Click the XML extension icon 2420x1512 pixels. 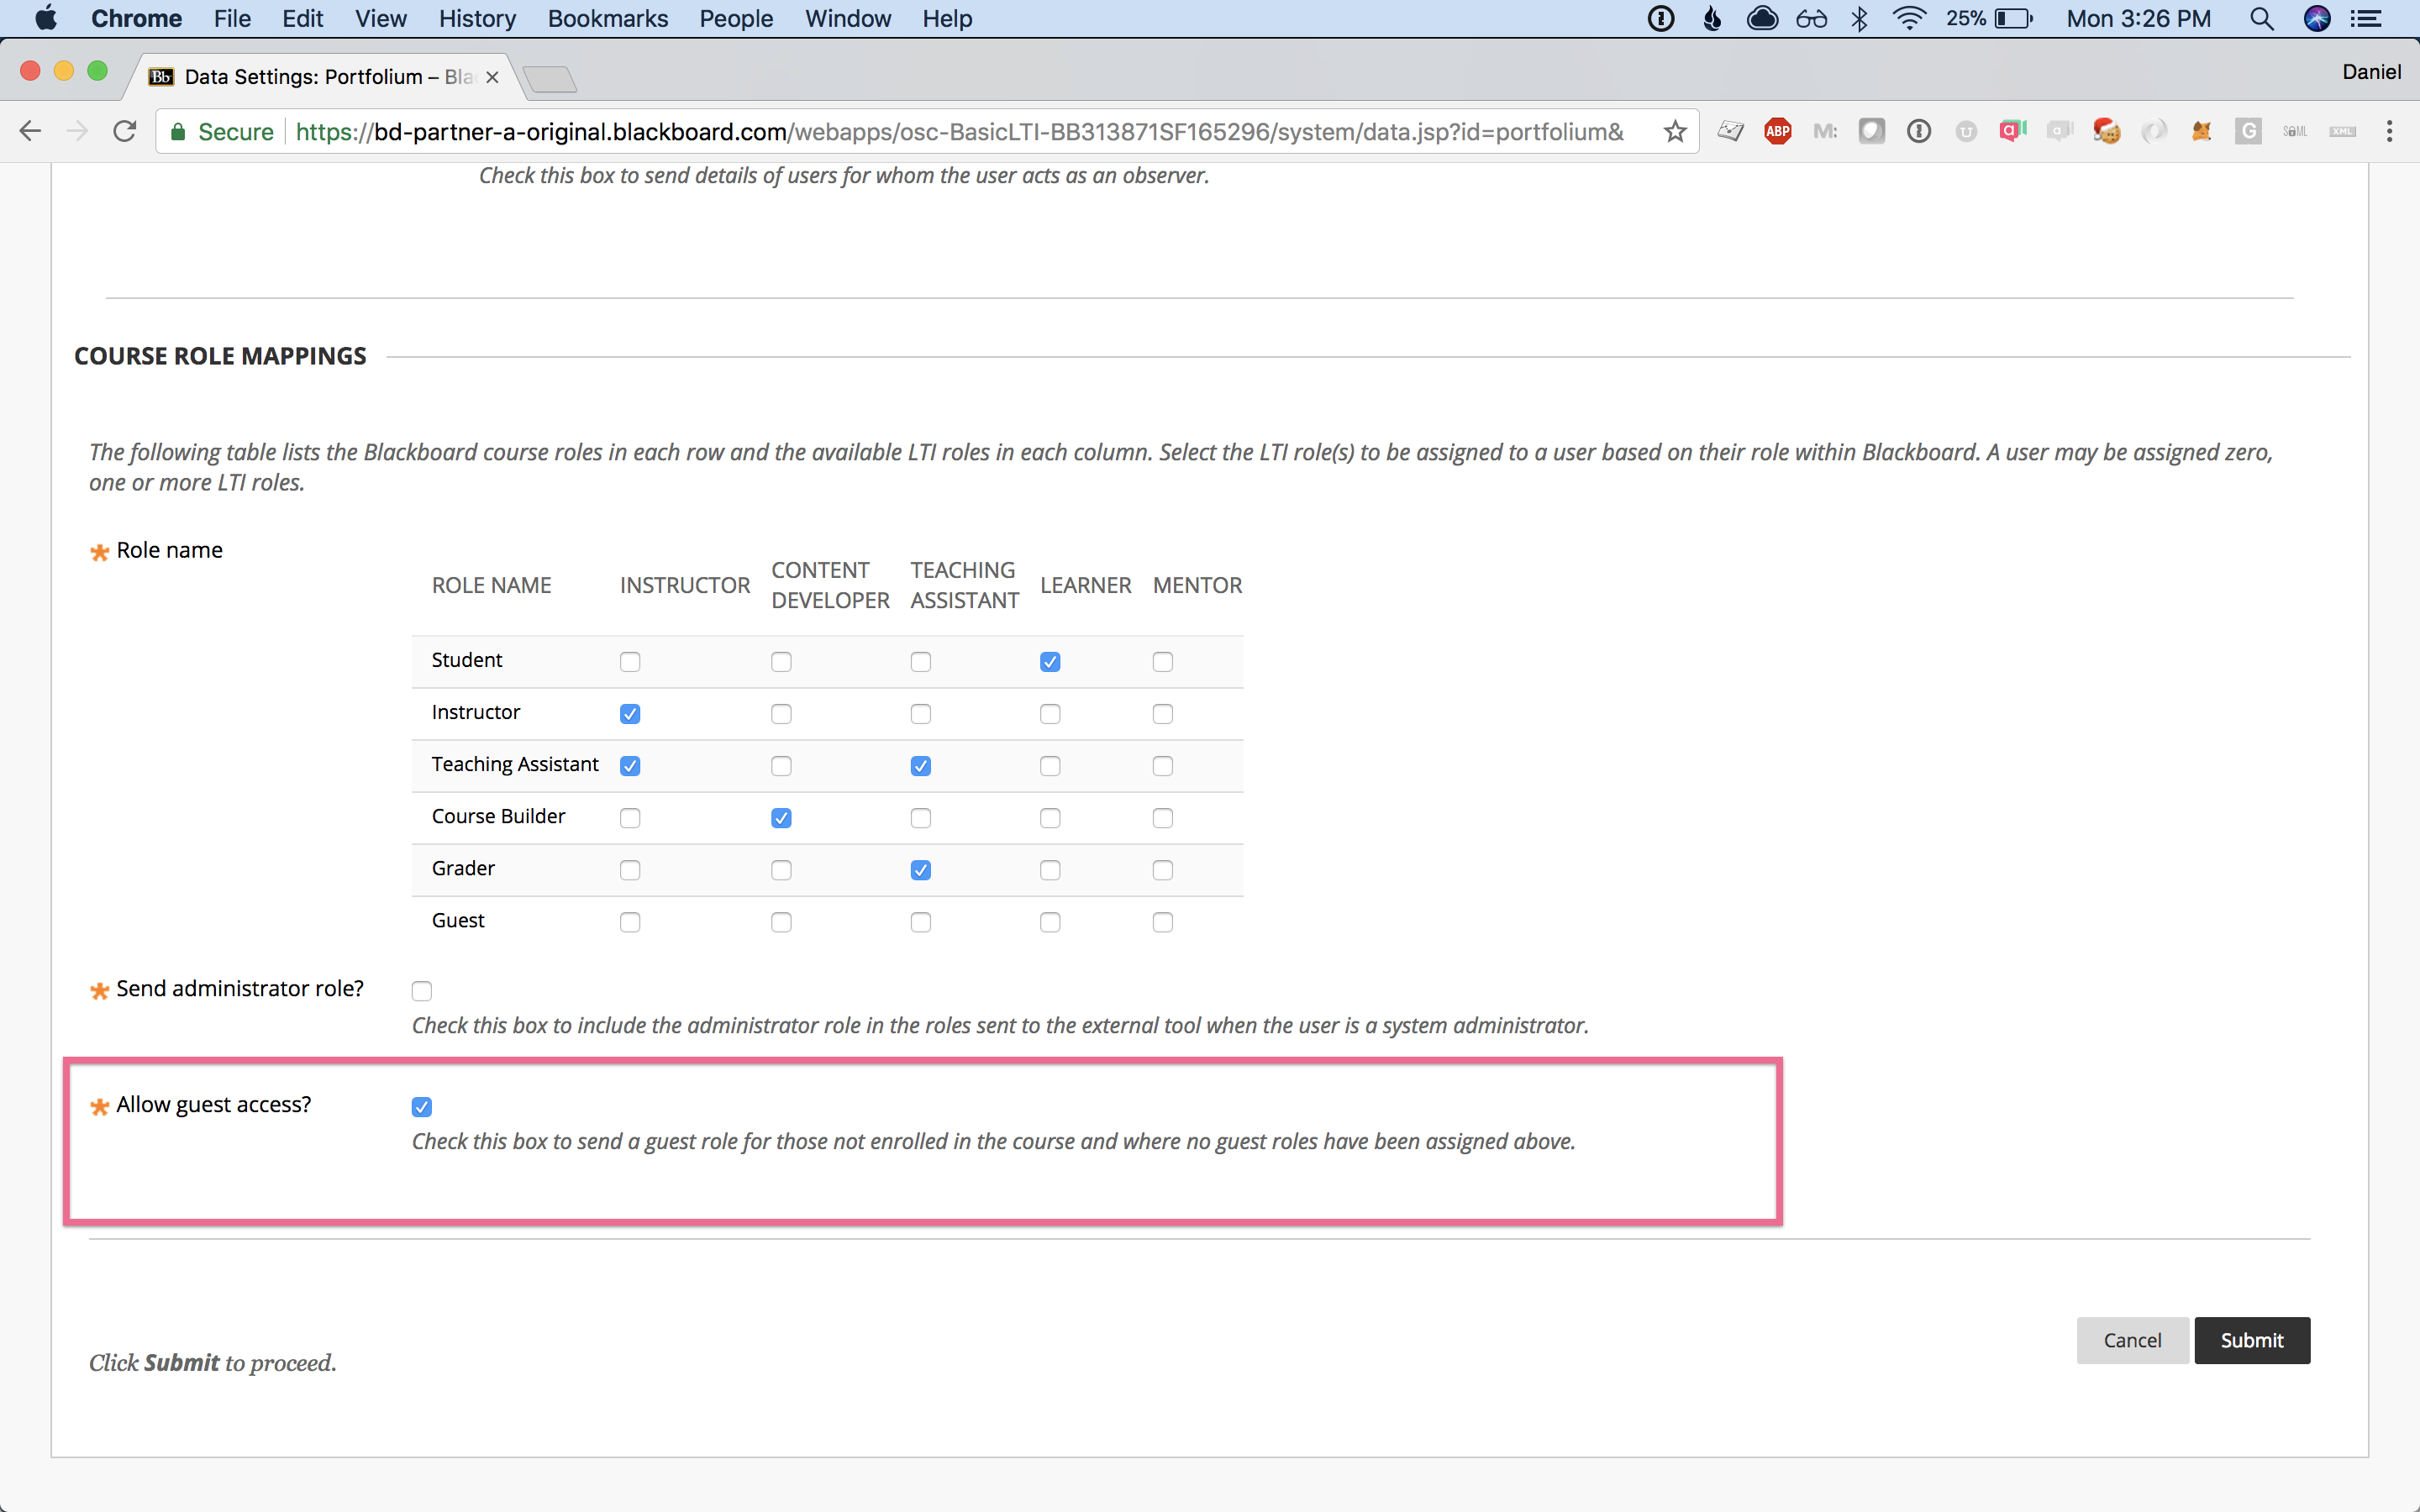(2342, 131)
